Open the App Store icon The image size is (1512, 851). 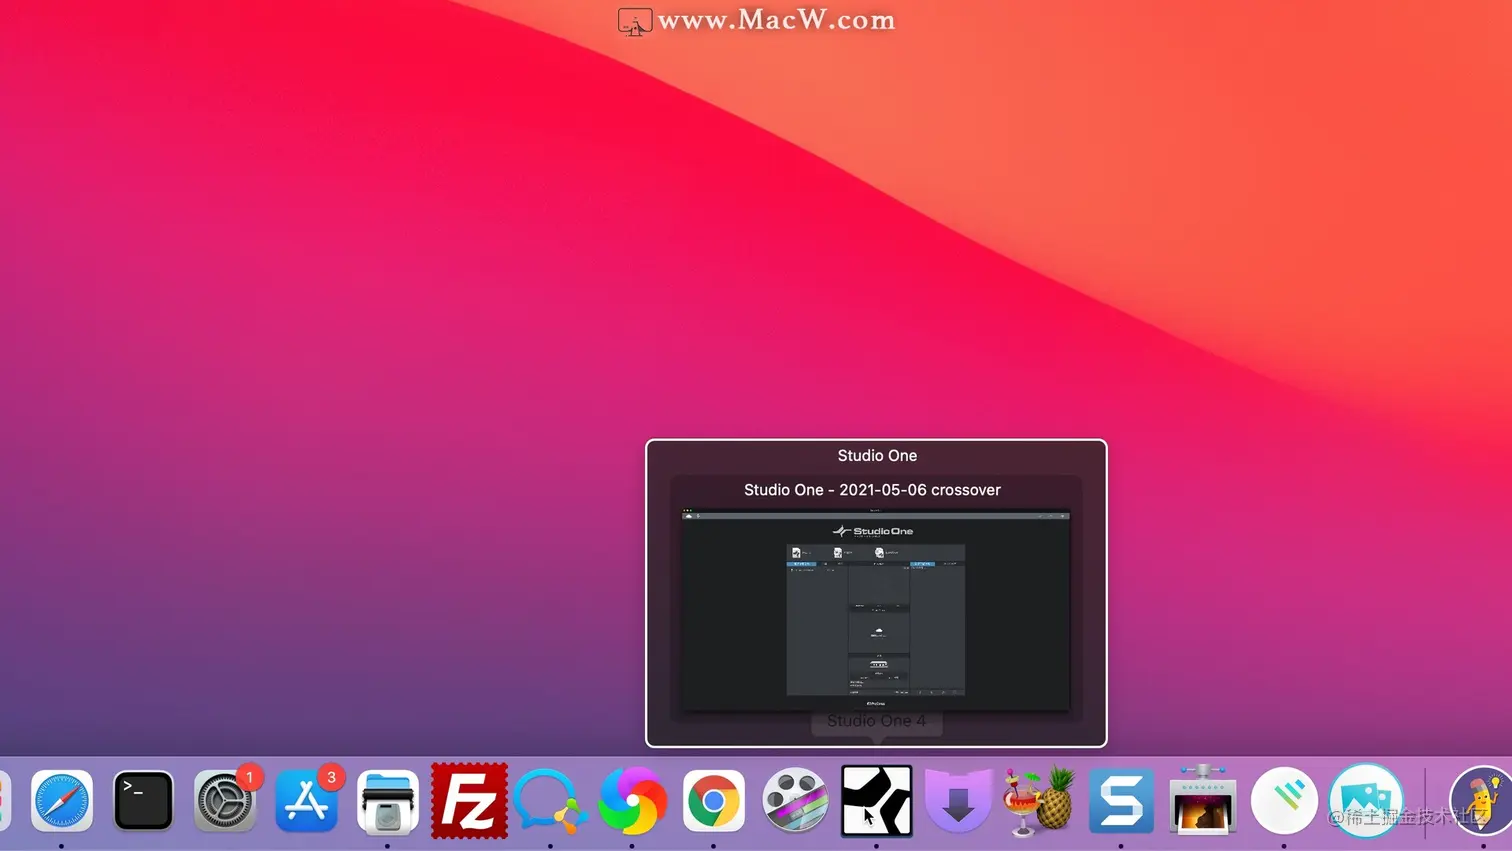[306, 801]
